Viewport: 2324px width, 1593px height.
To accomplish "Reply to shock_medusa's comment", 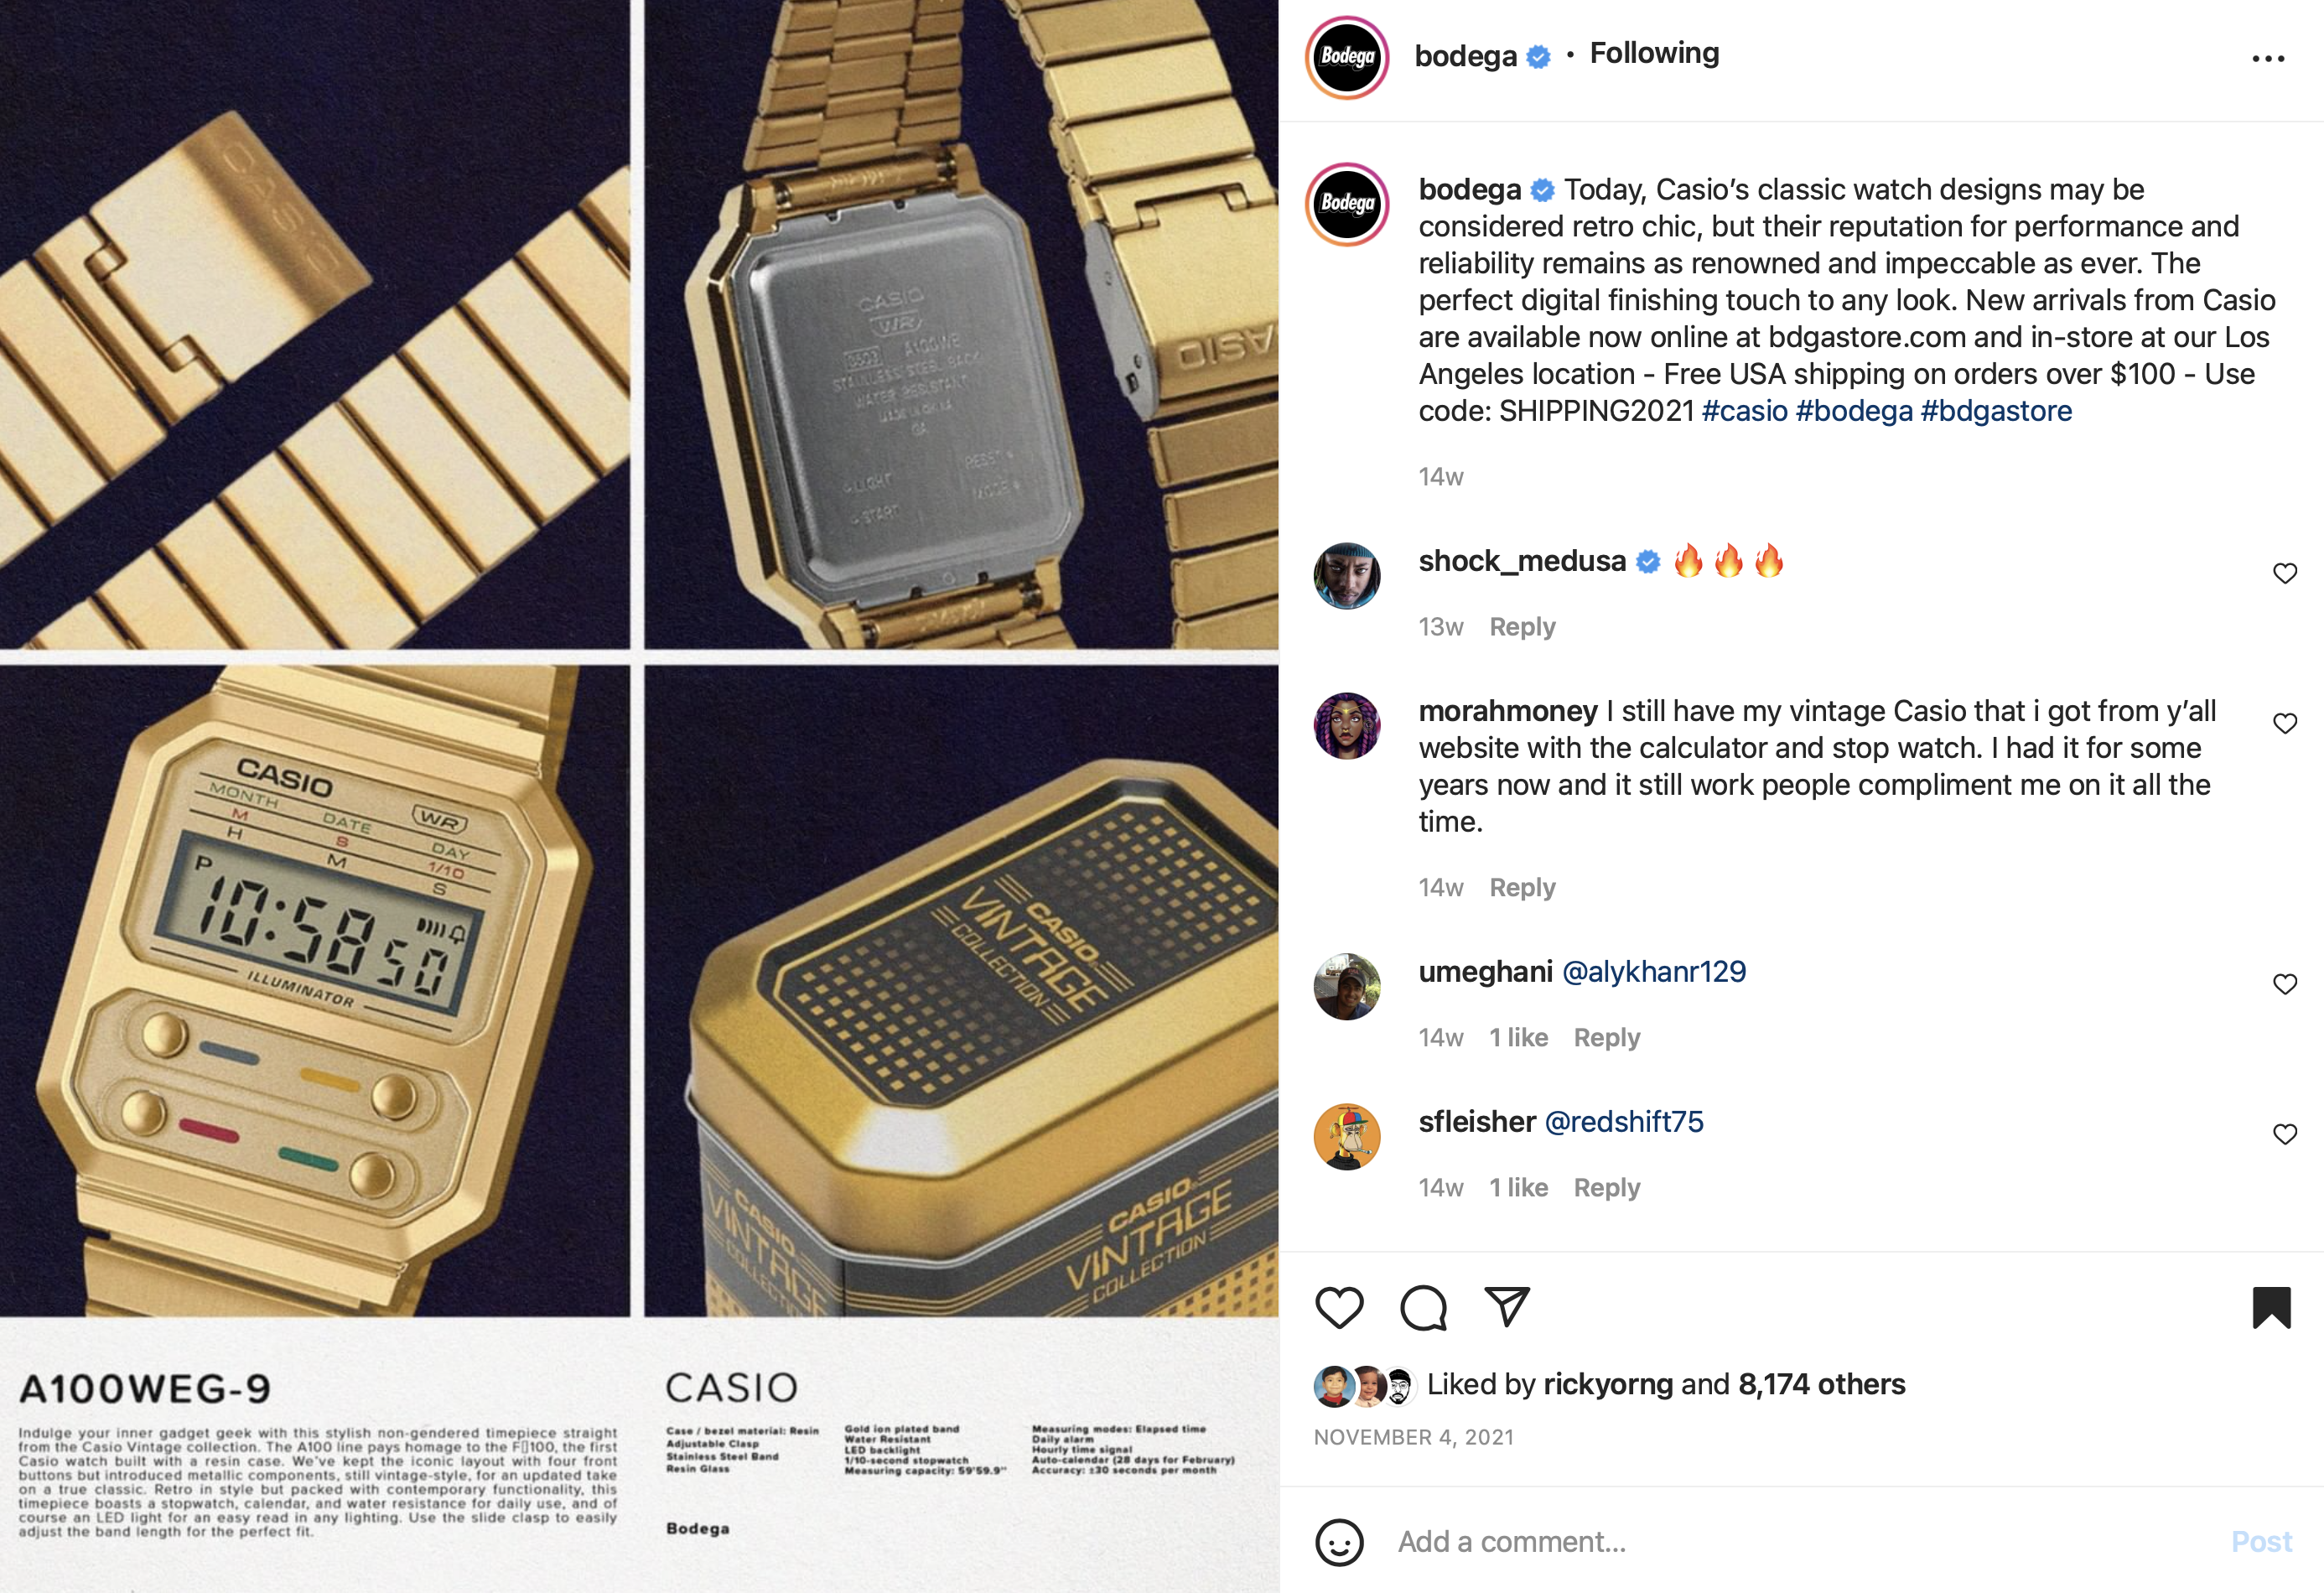I will [x=1522, y=627].
